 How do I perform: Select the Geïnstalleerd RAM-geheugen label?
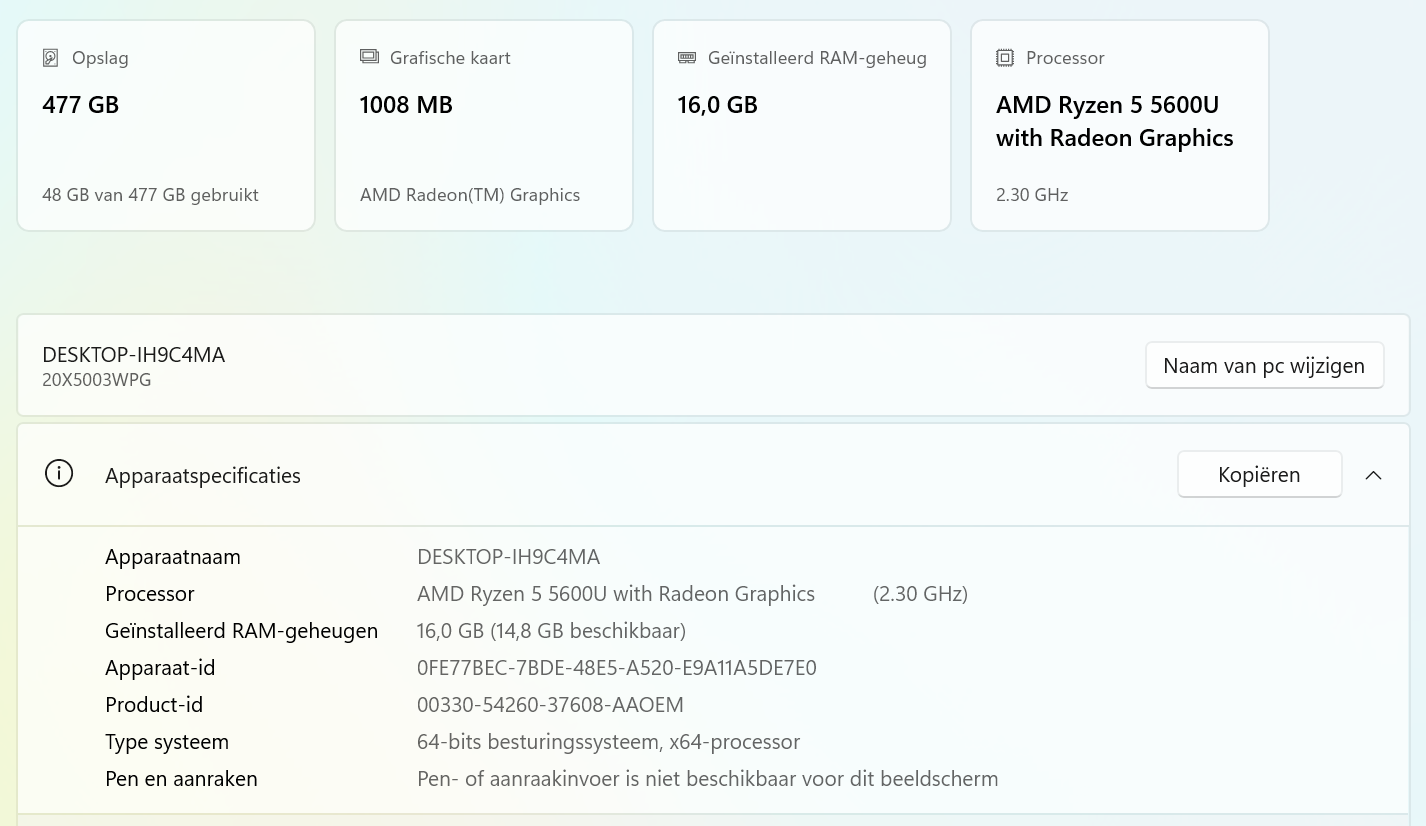[241, 631]
